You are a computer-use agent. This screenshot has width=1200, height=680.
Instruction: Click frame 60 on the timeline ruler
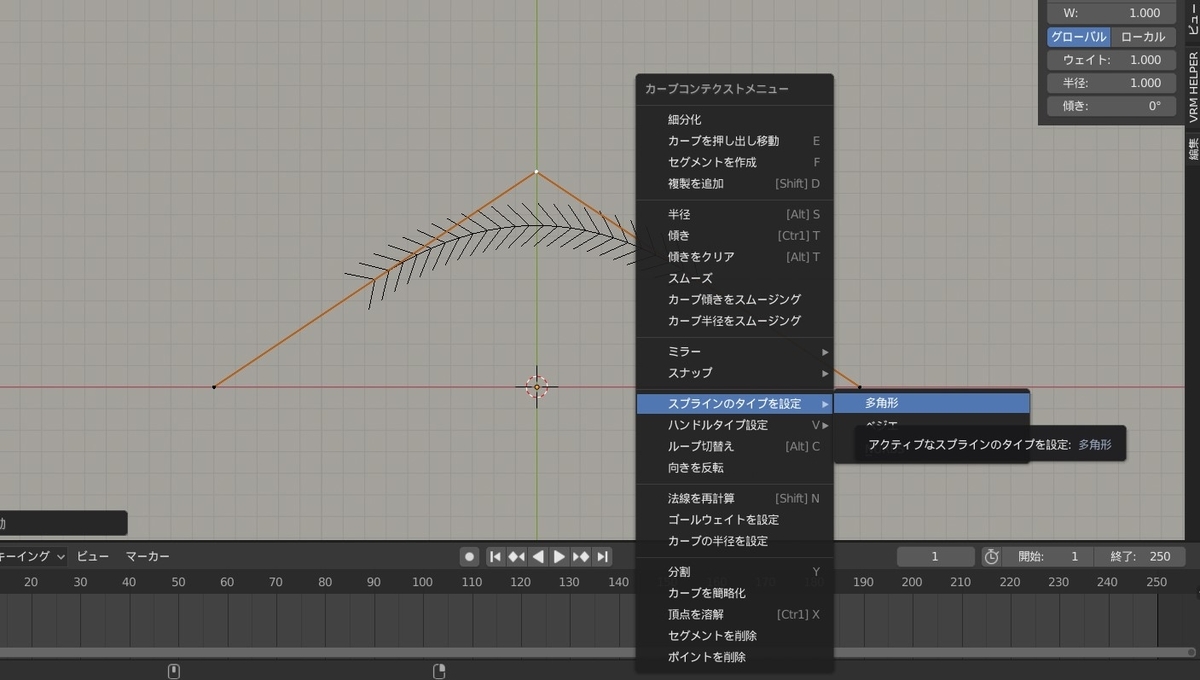tap(227, 582)
